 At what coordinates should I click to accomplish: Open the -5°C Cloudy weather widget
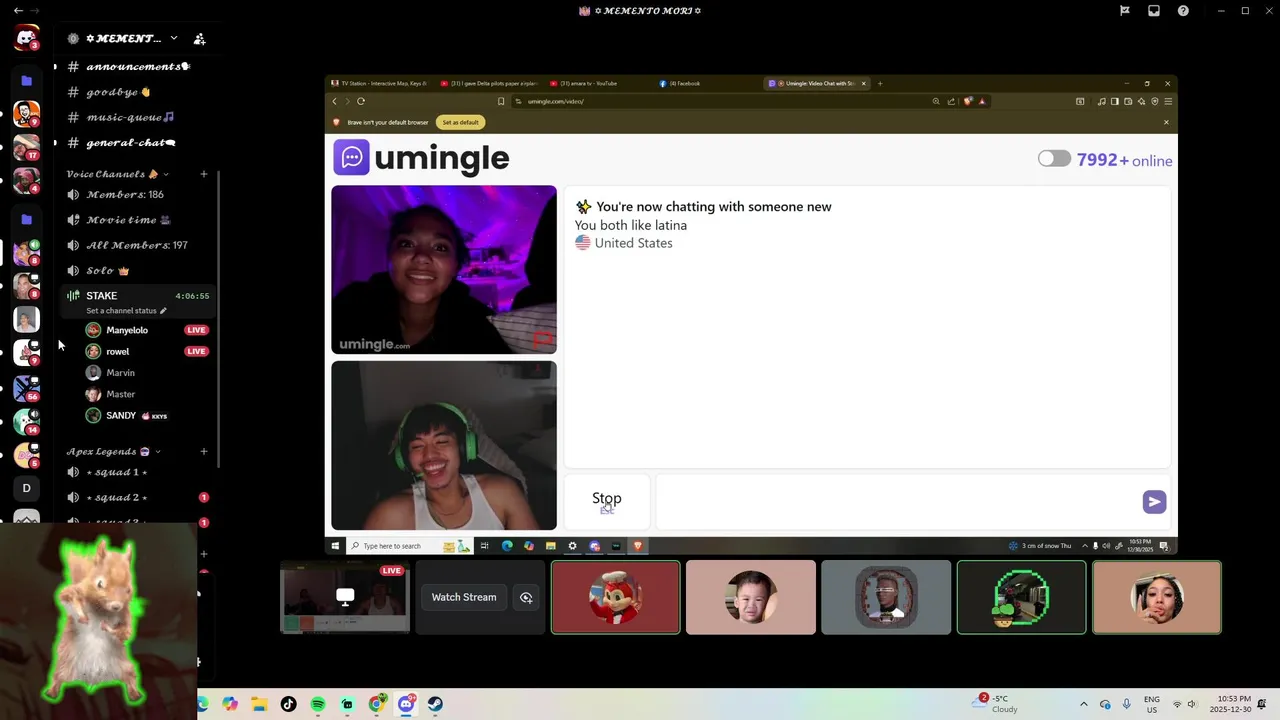(995, 704)
